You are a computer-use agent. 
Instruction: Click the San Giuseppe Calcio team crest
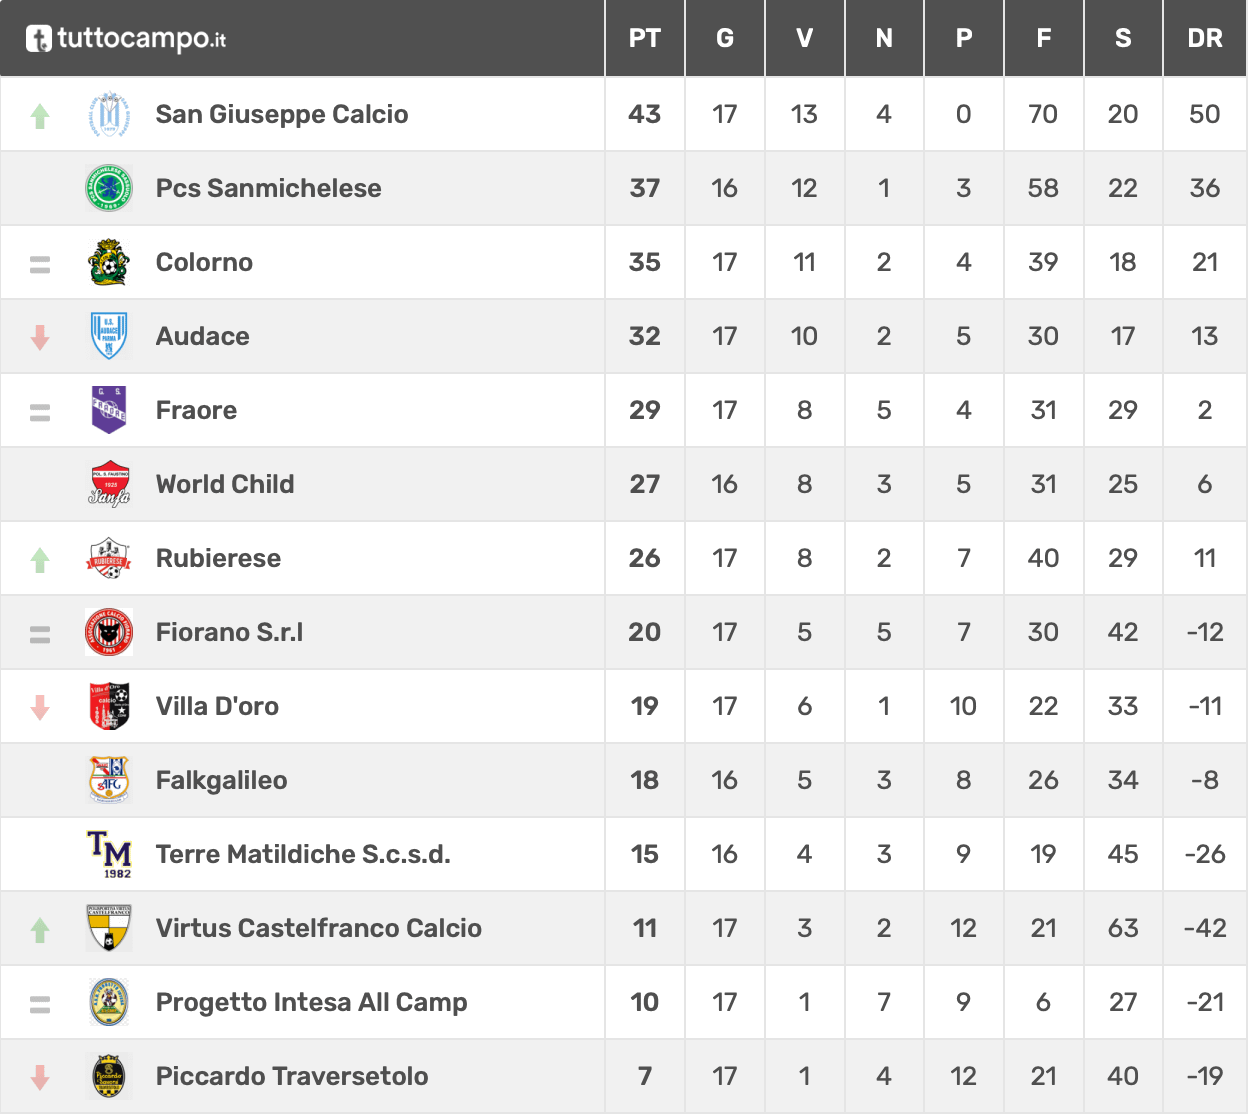[x=109, y=115]
